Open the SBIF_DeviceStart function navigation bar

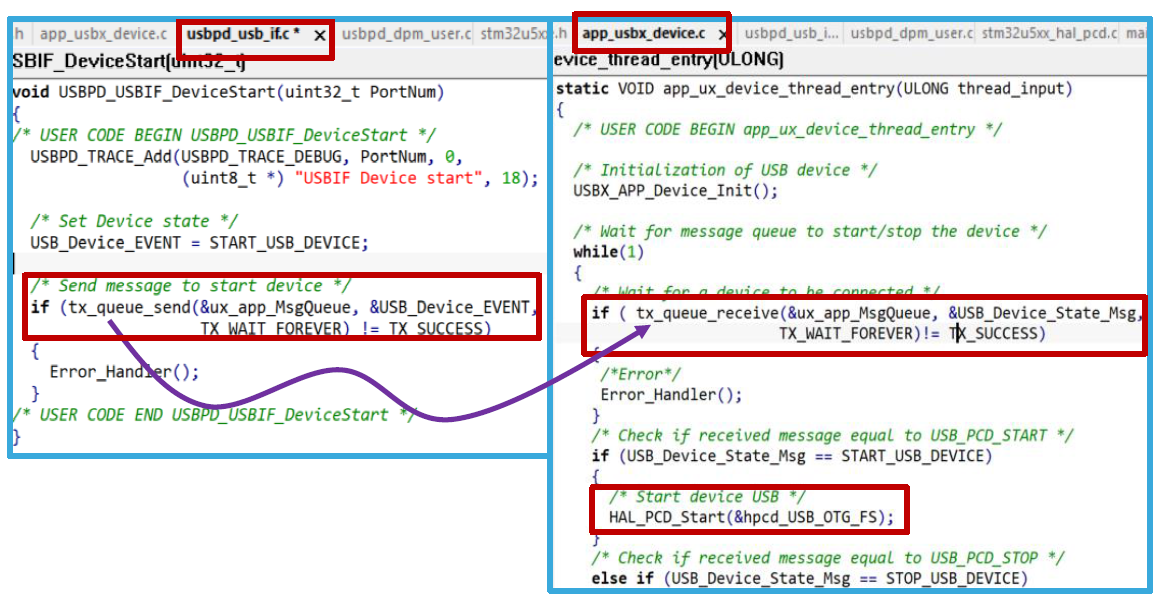pos(128,62)
